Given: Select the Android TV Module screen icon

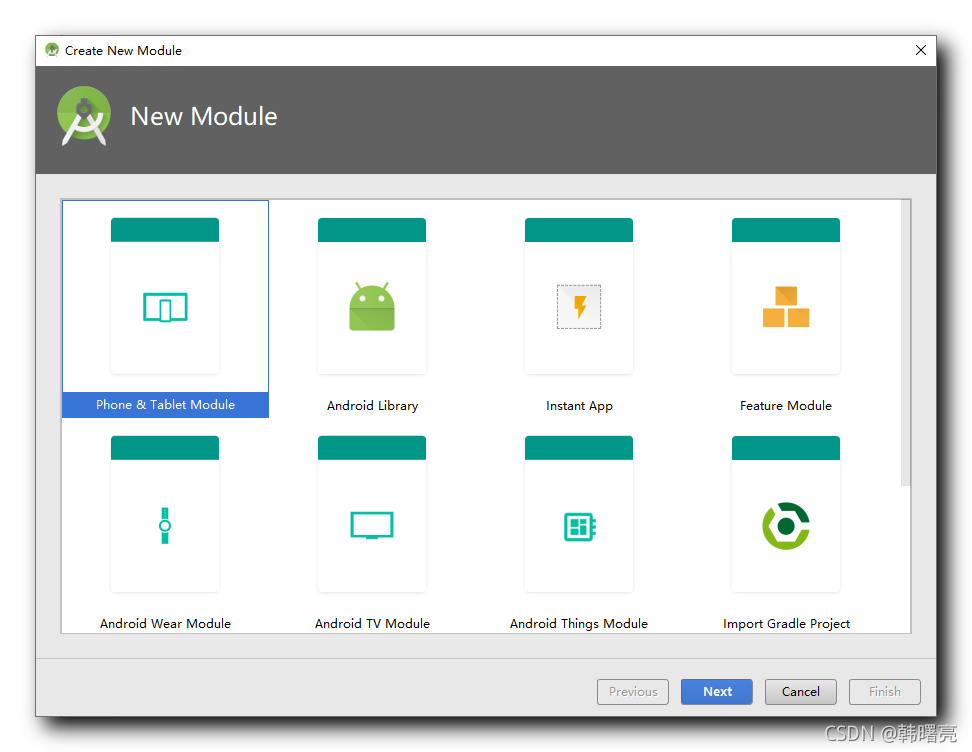Looking at the screenshot, I should pyautogui.click(x=372, y=525).
